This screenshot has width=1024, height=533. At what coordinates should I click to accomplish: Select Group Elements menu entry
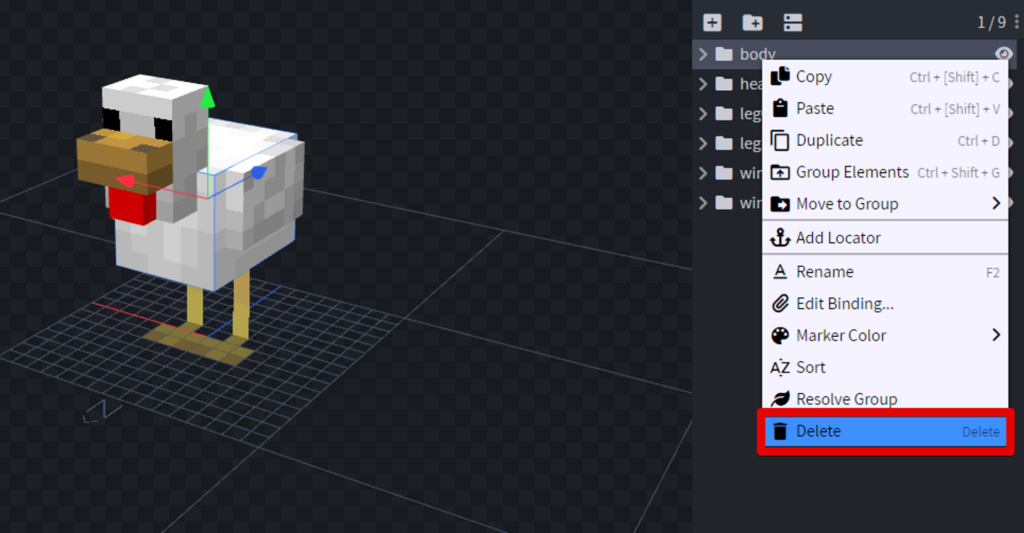pyautogui.click(x=852, y=172)
